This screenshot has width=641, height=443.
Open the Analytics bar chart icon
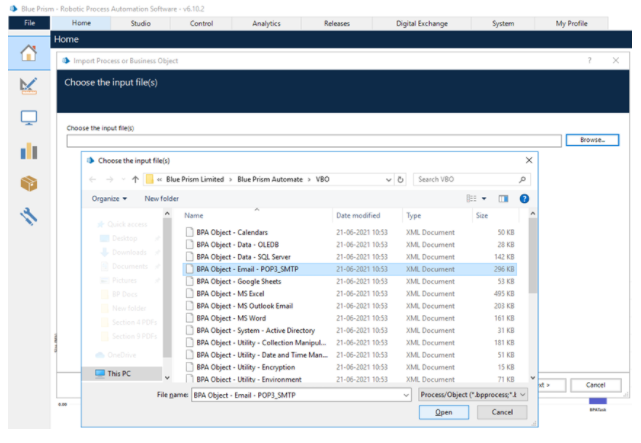pyautogui.click(x=29, y=151)
